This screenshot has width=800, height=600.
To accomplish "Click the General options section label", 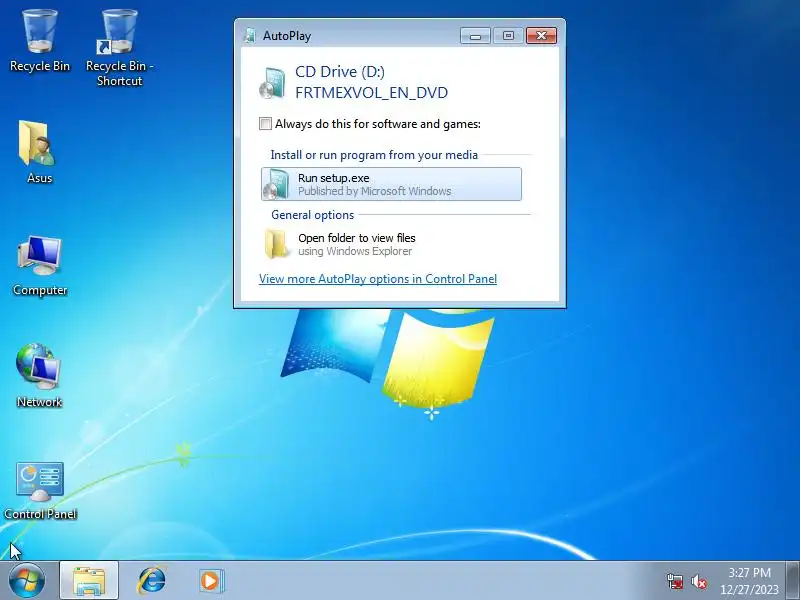I will pyautogui.click(x=312, y=215).
